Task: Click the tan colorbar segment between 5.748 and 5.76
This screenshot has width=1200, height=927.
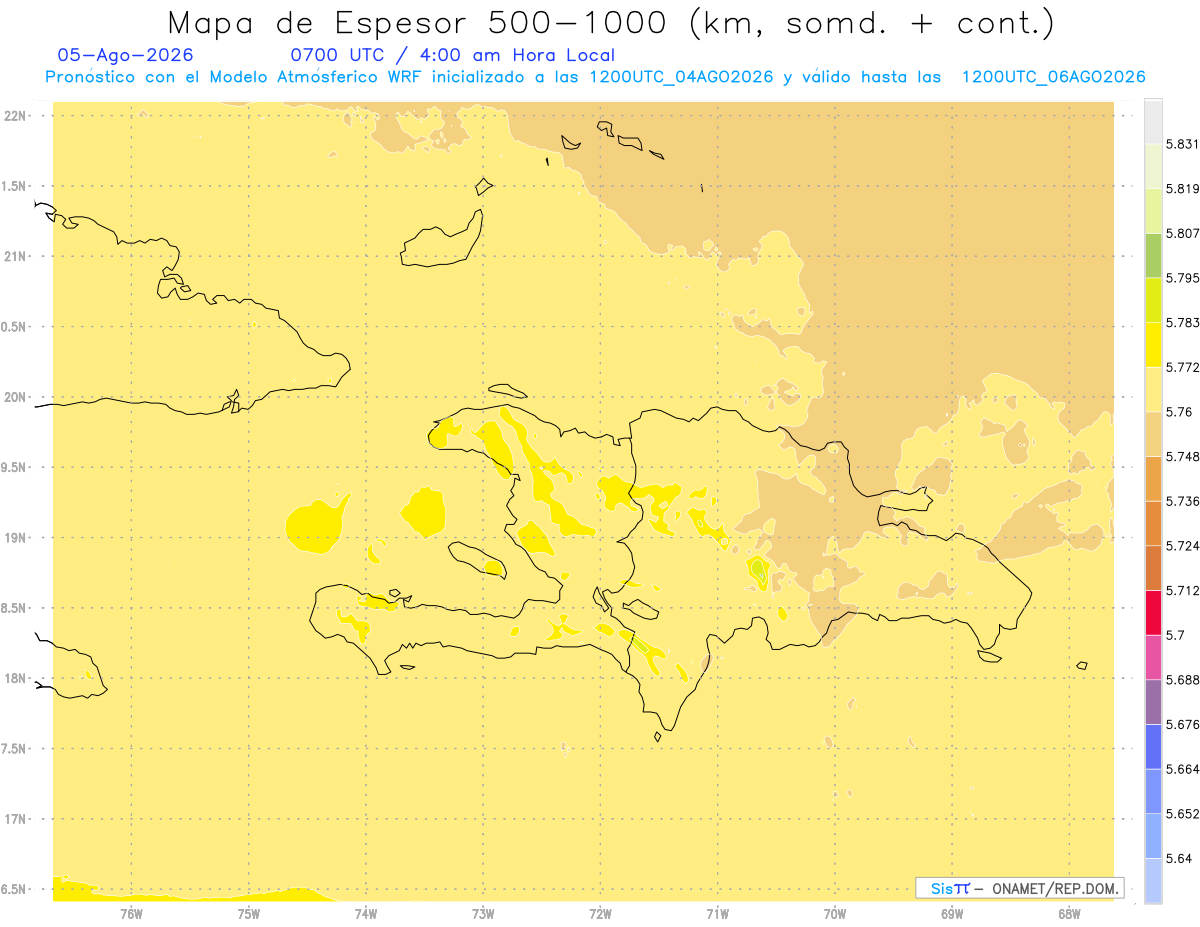Action: (1153, 434)
